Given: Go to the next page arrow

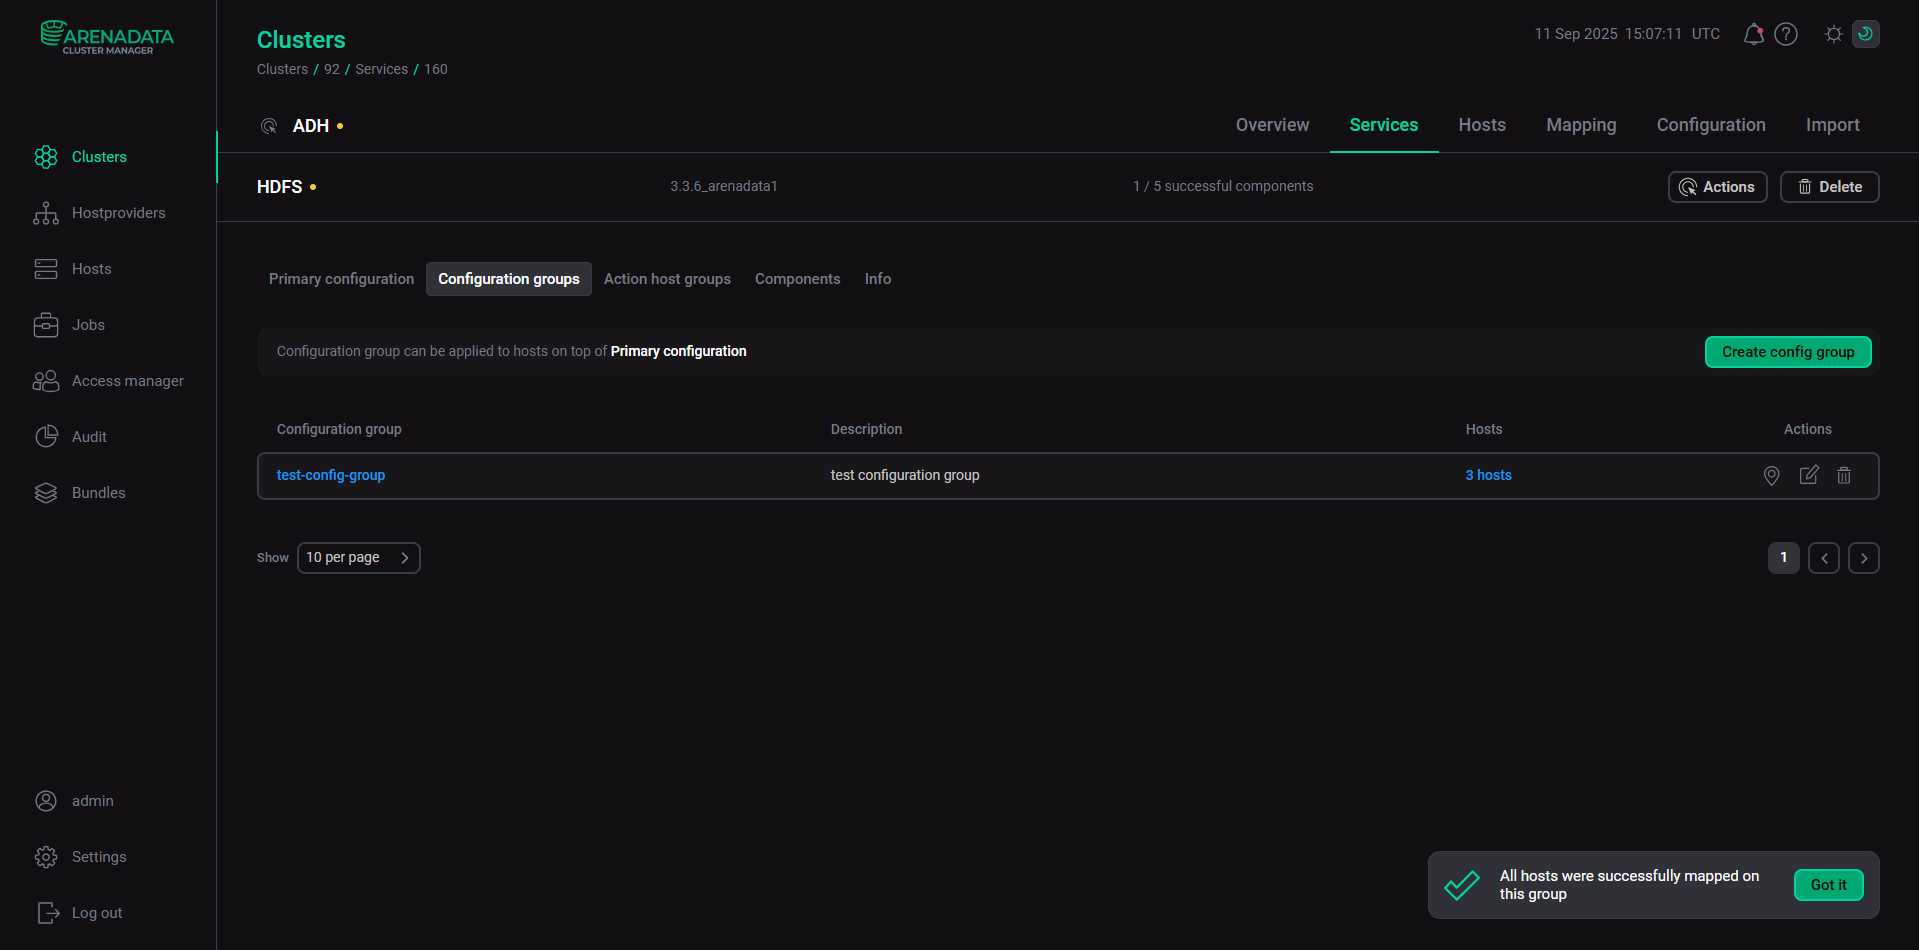Looking at the screenshot, I should click(1863, 558).
